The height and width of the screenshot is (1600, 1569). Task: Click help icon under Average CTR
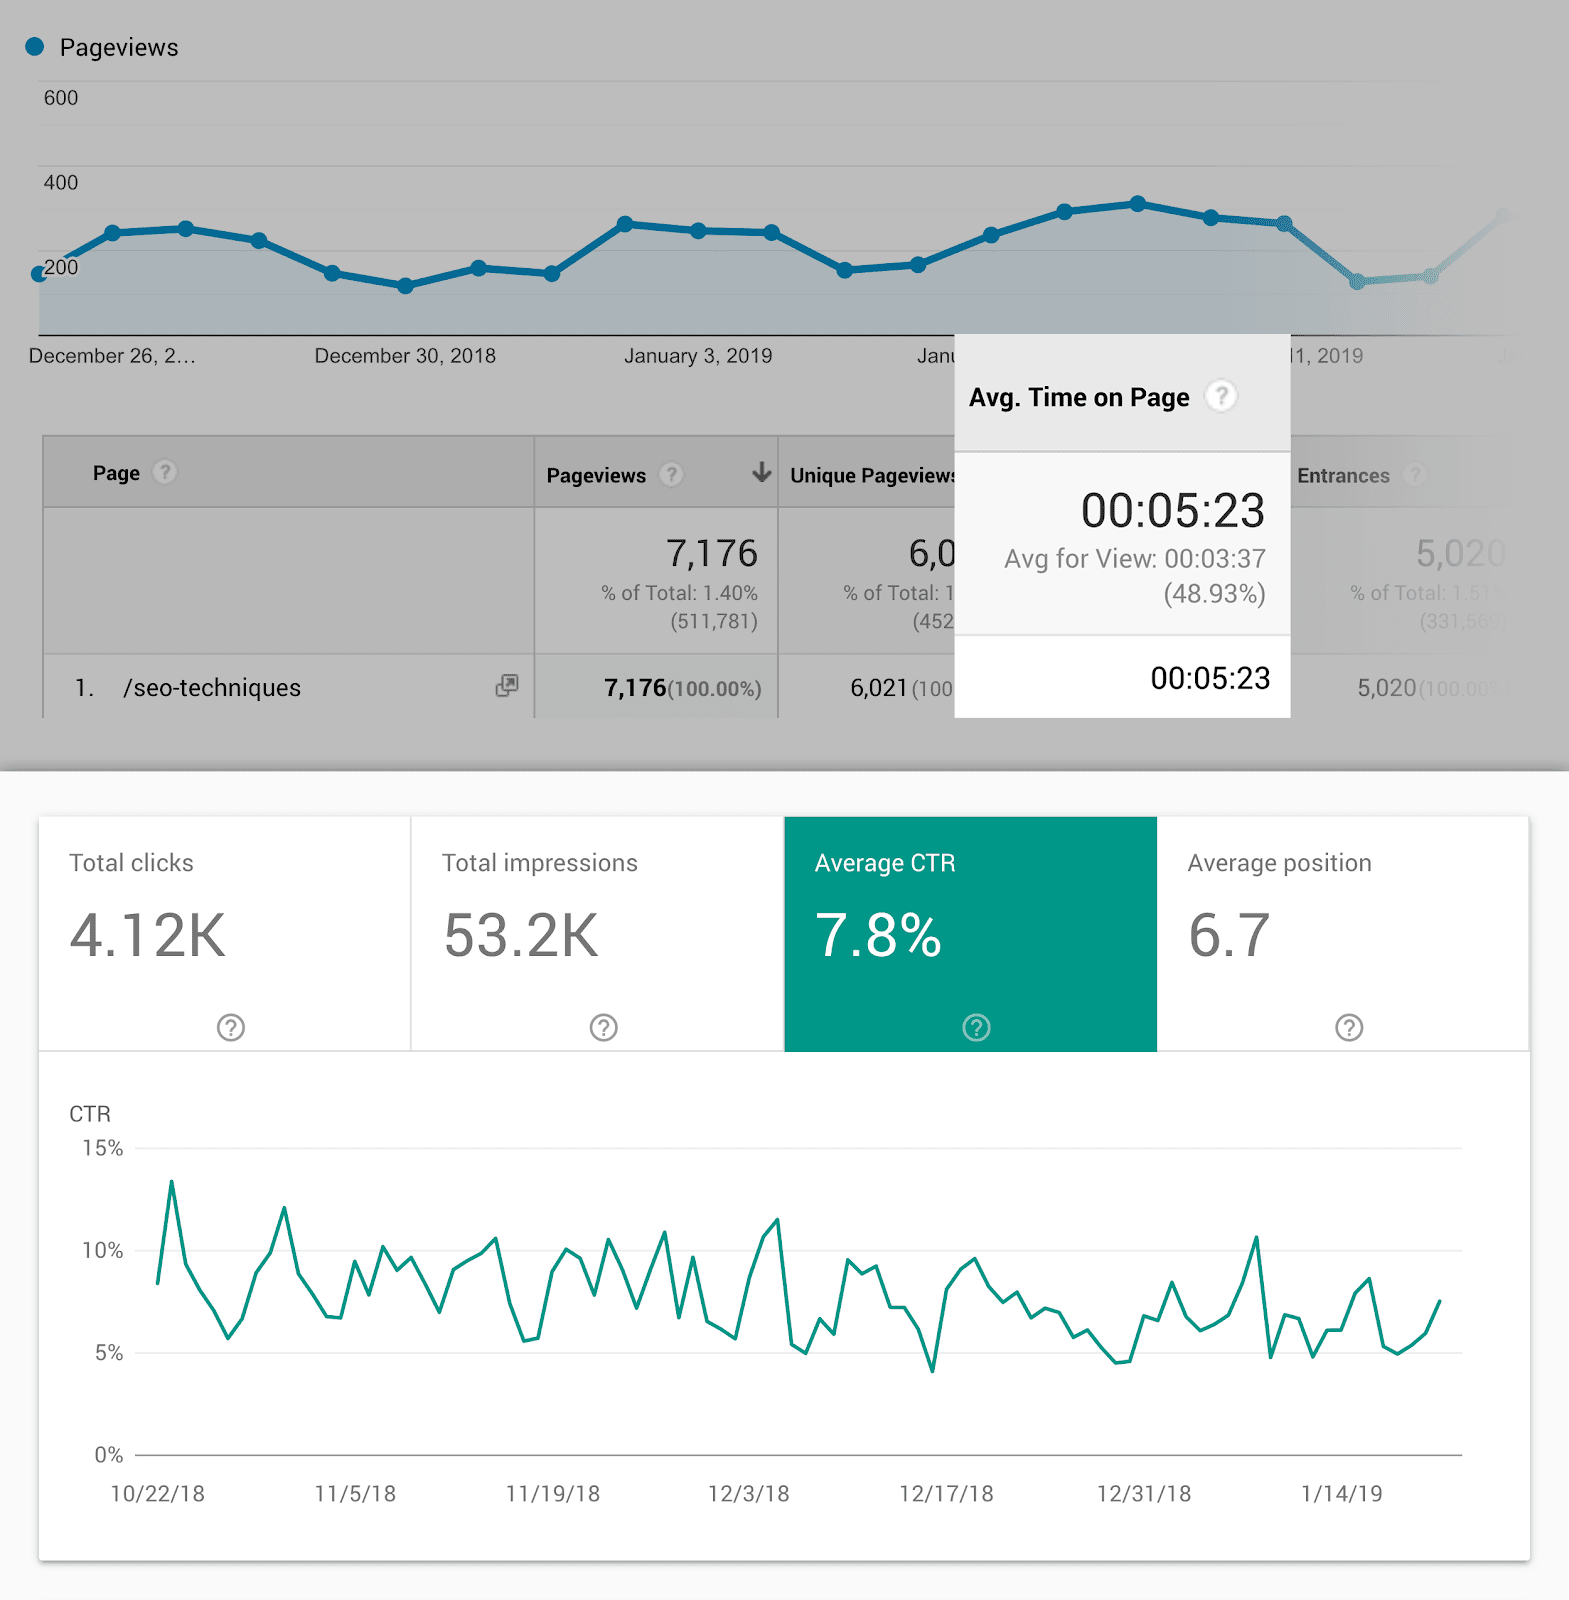coord(976,1027)
